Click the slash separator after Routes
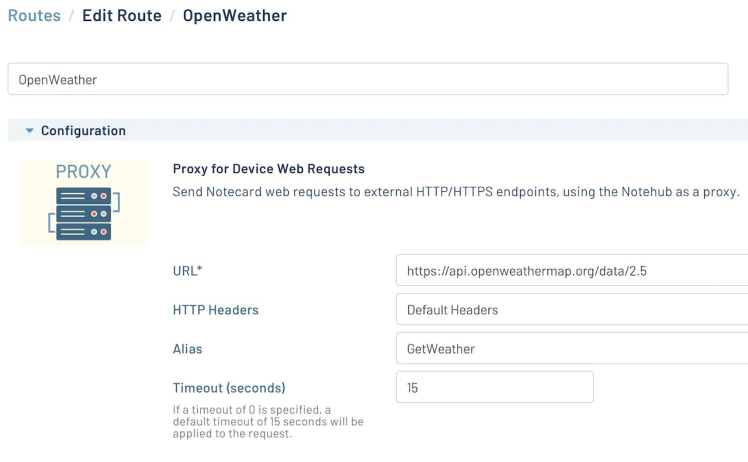The height and width of the screenshot is (462, 748). point(72,16)
